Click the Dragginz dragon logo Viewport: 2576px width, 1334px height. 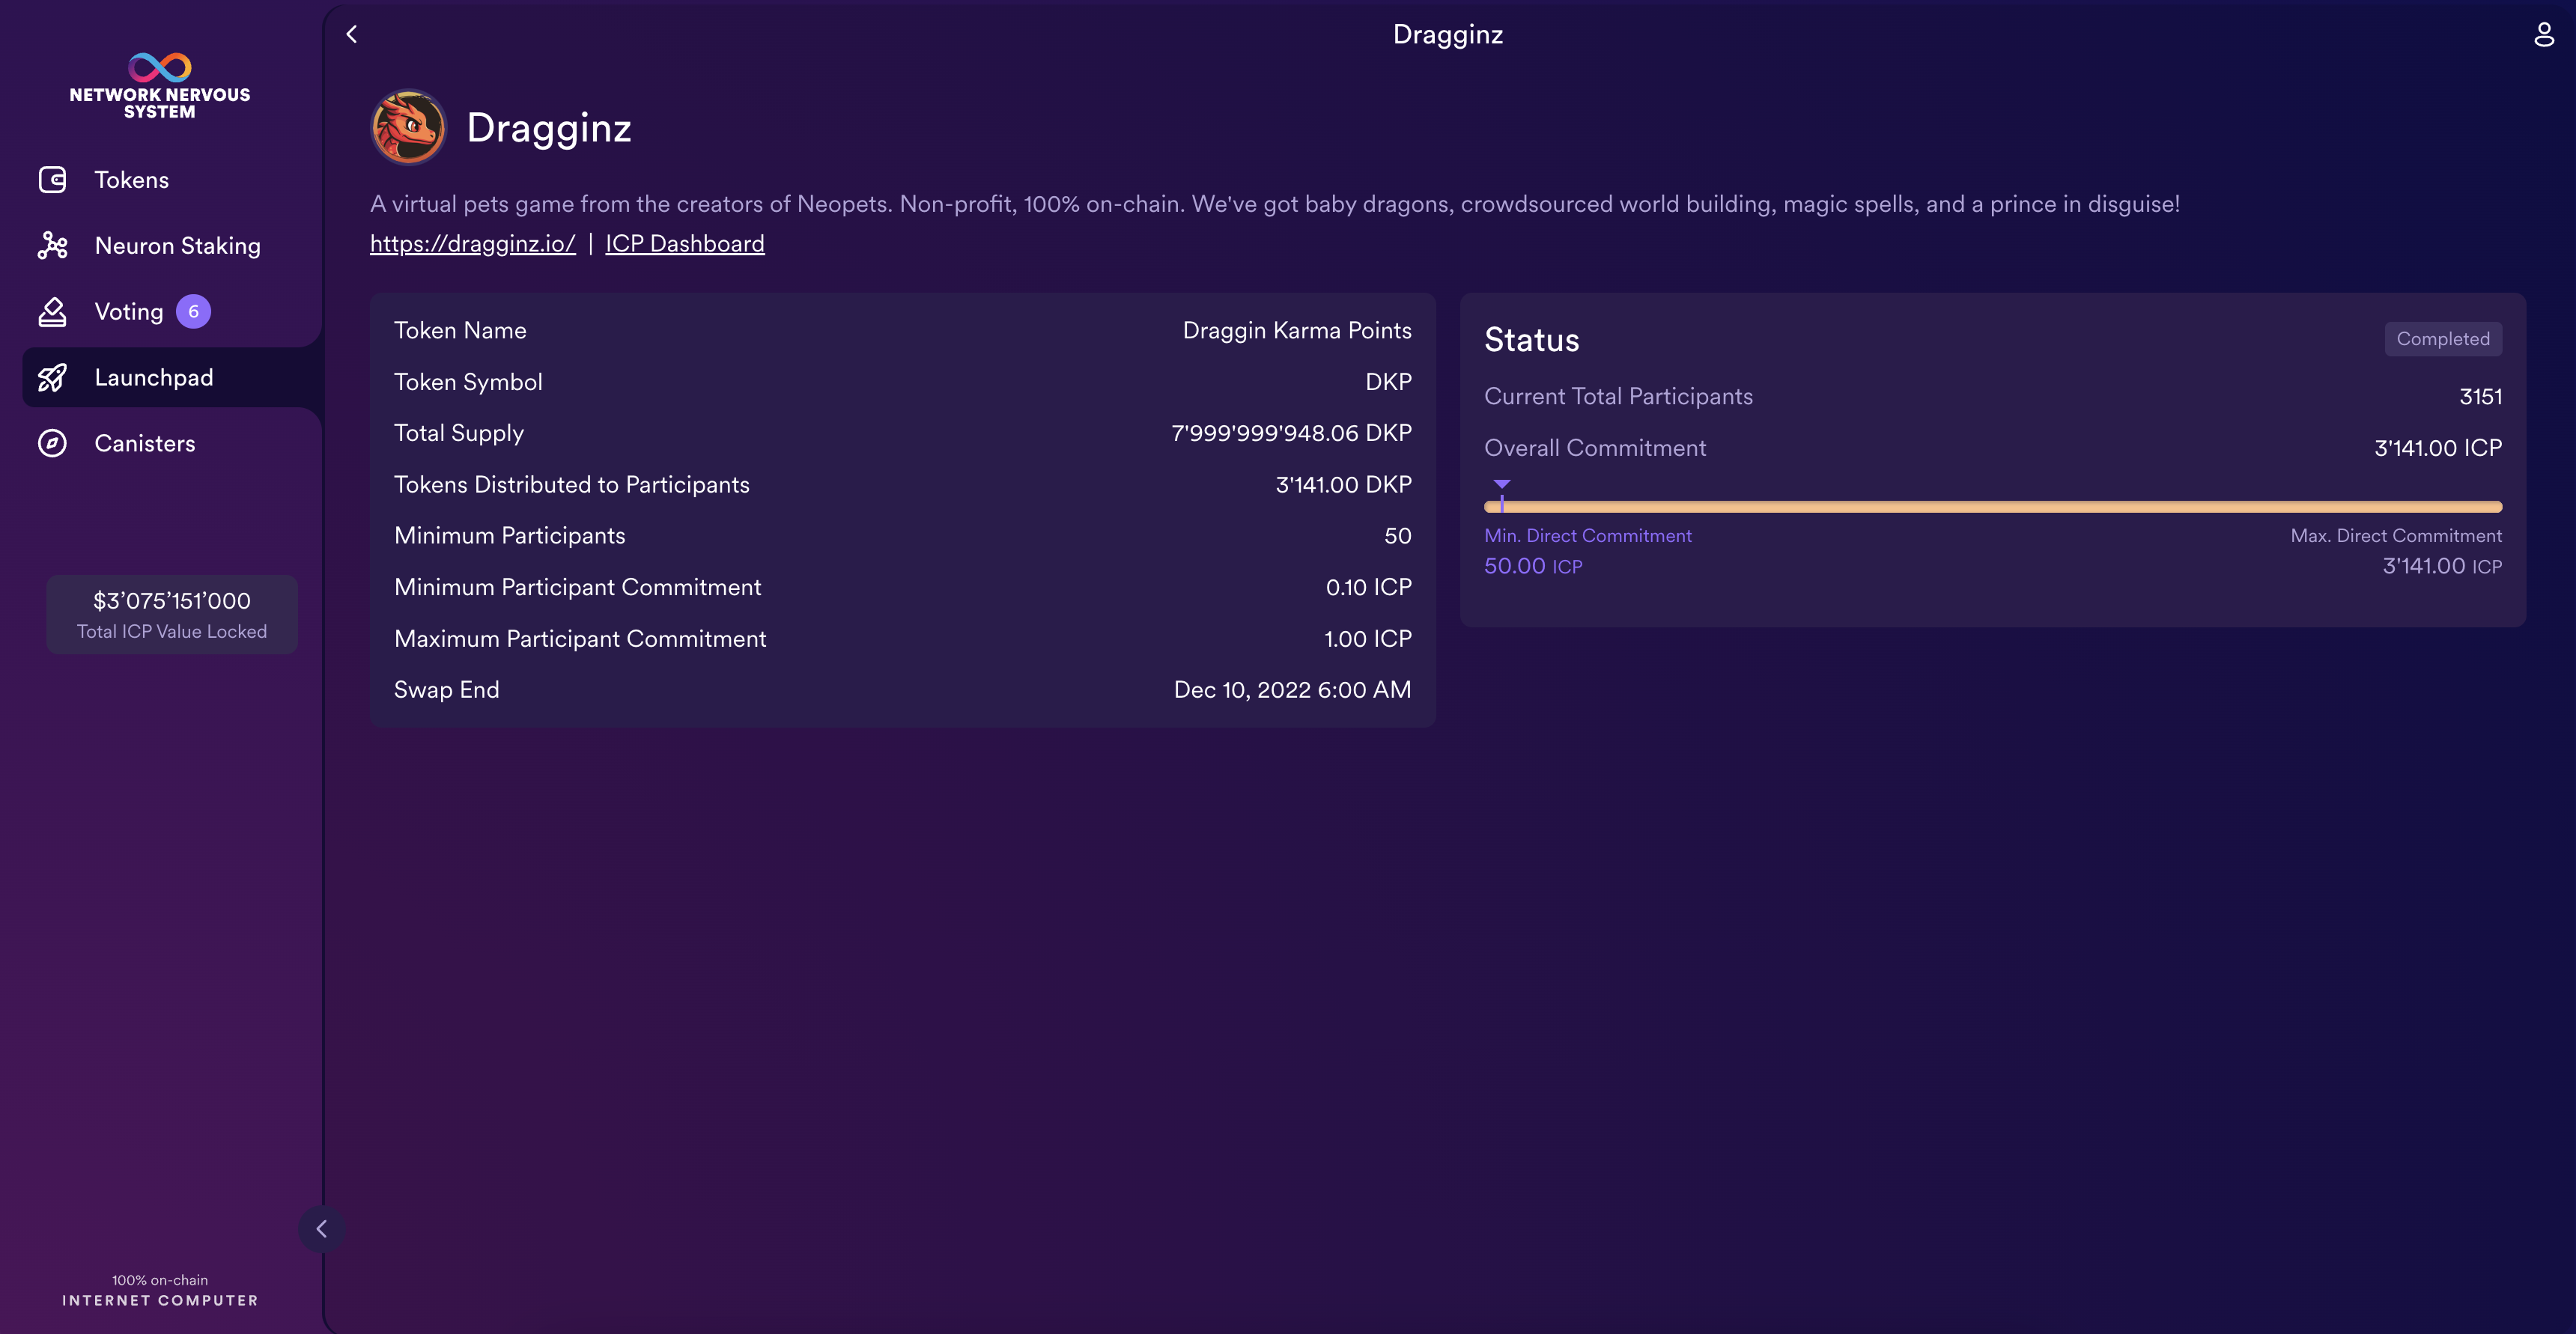[x=408, y=128]
